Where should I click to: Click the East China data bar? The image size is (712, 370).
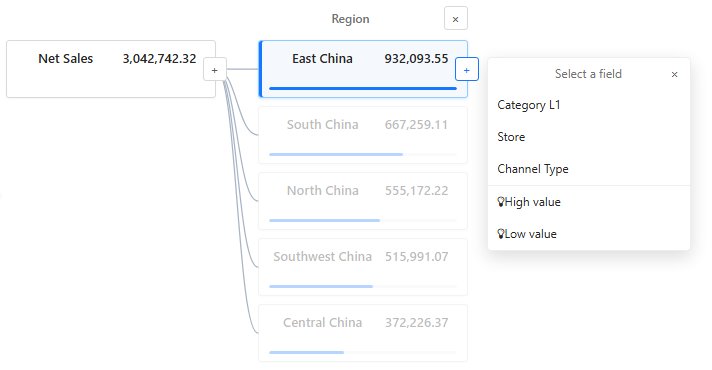coord(362,89)
